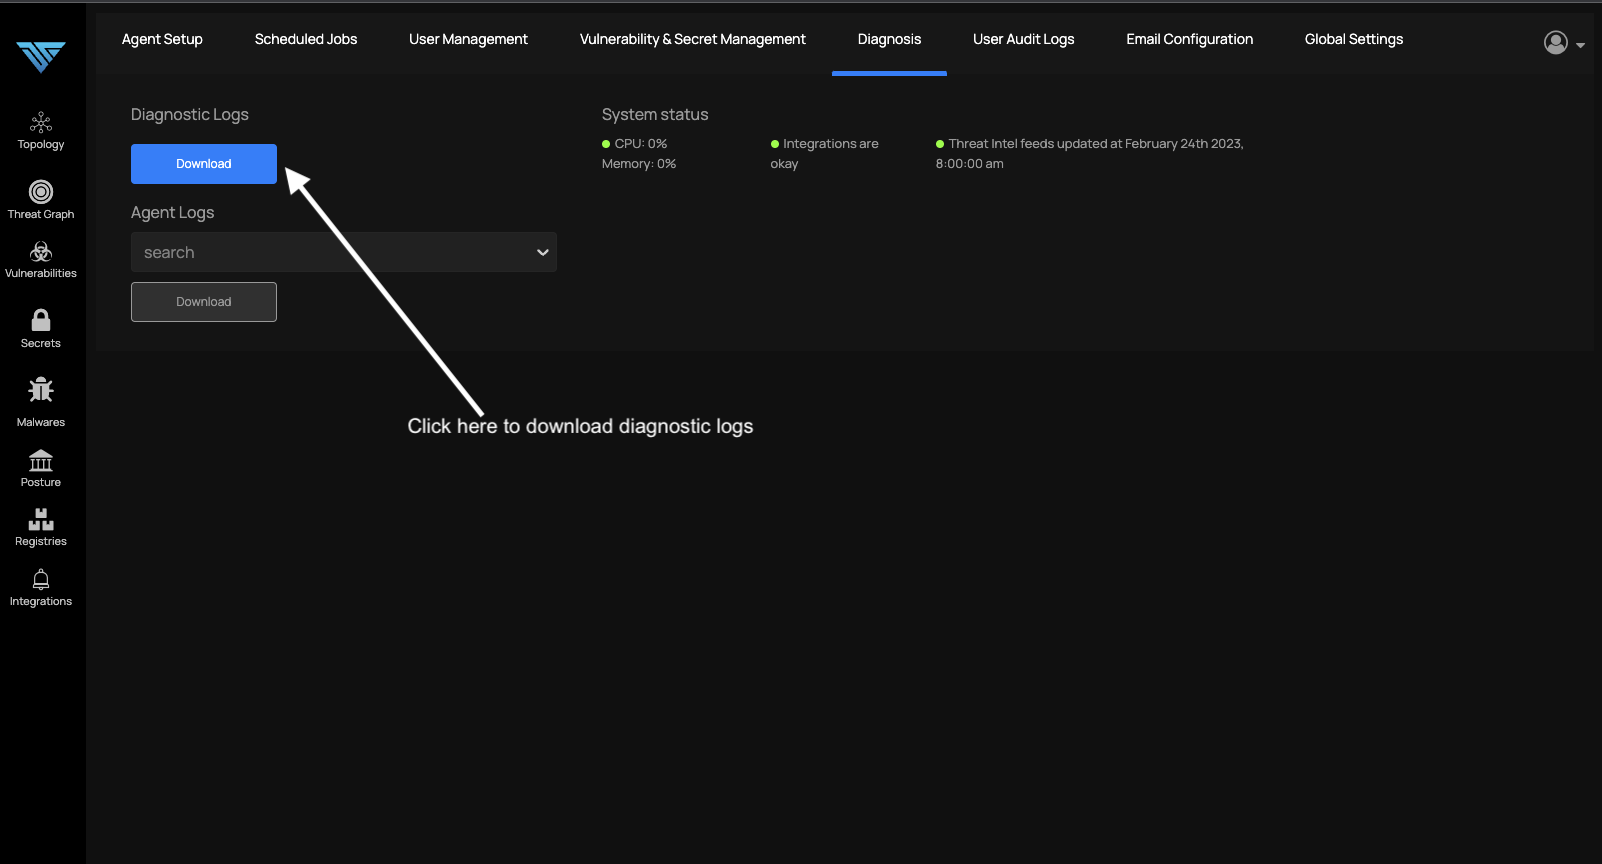Click the Threat Intel feeds updated status

(x=1090, y=154)
